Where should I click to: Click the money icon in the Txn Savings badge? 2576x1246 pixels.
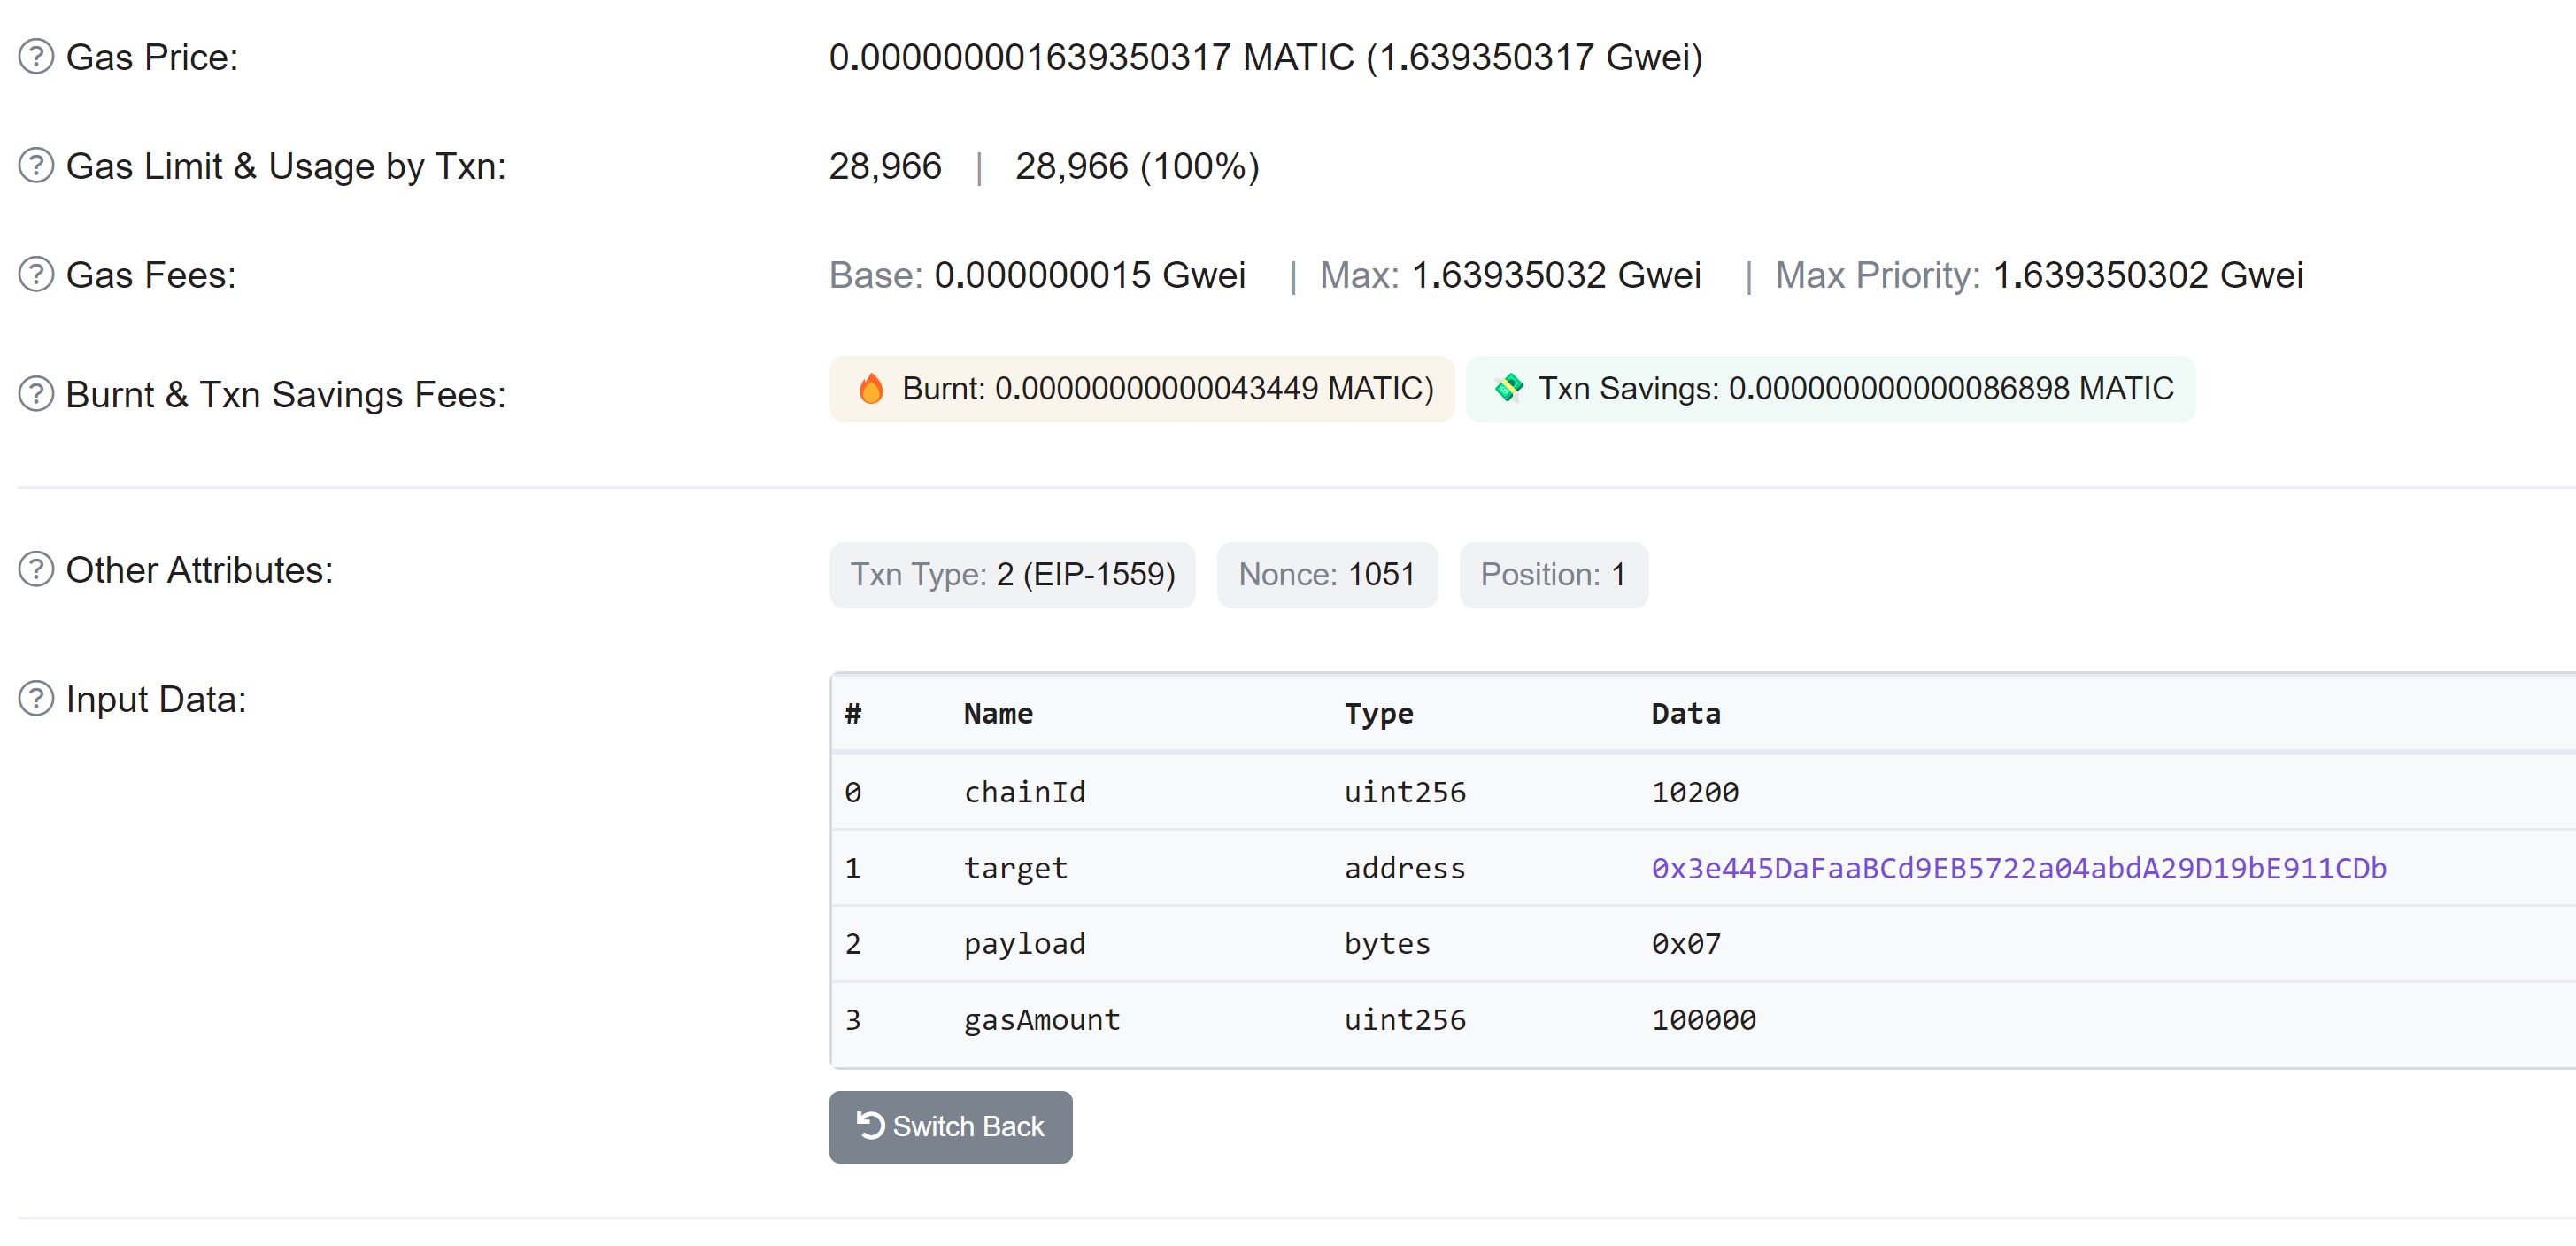coord(1508,387)
